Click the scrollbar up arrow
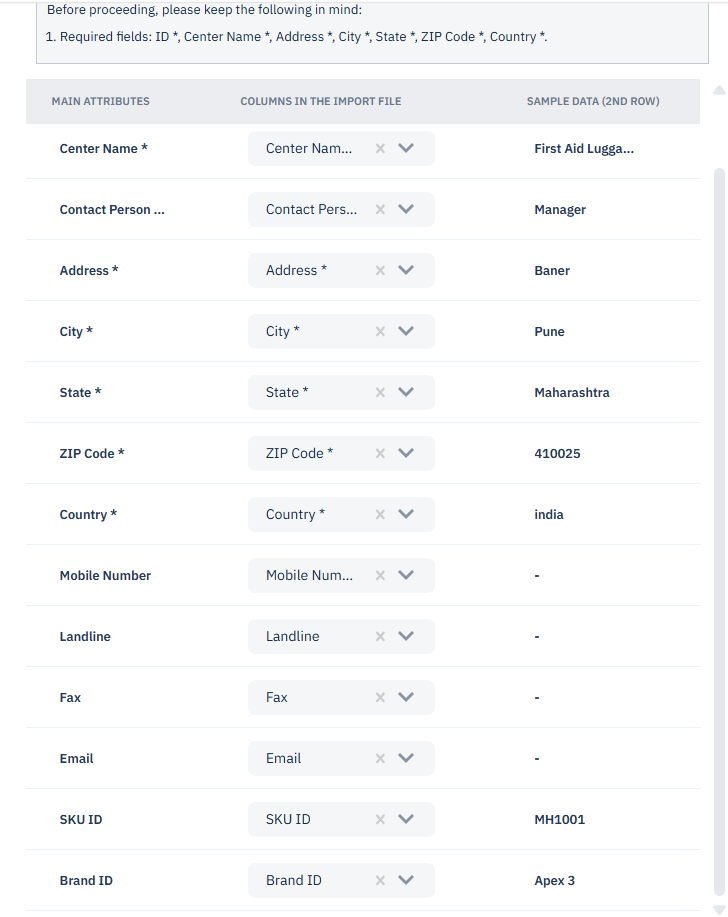The height and width of the screenshot is (917, 728). pos(718,91)
